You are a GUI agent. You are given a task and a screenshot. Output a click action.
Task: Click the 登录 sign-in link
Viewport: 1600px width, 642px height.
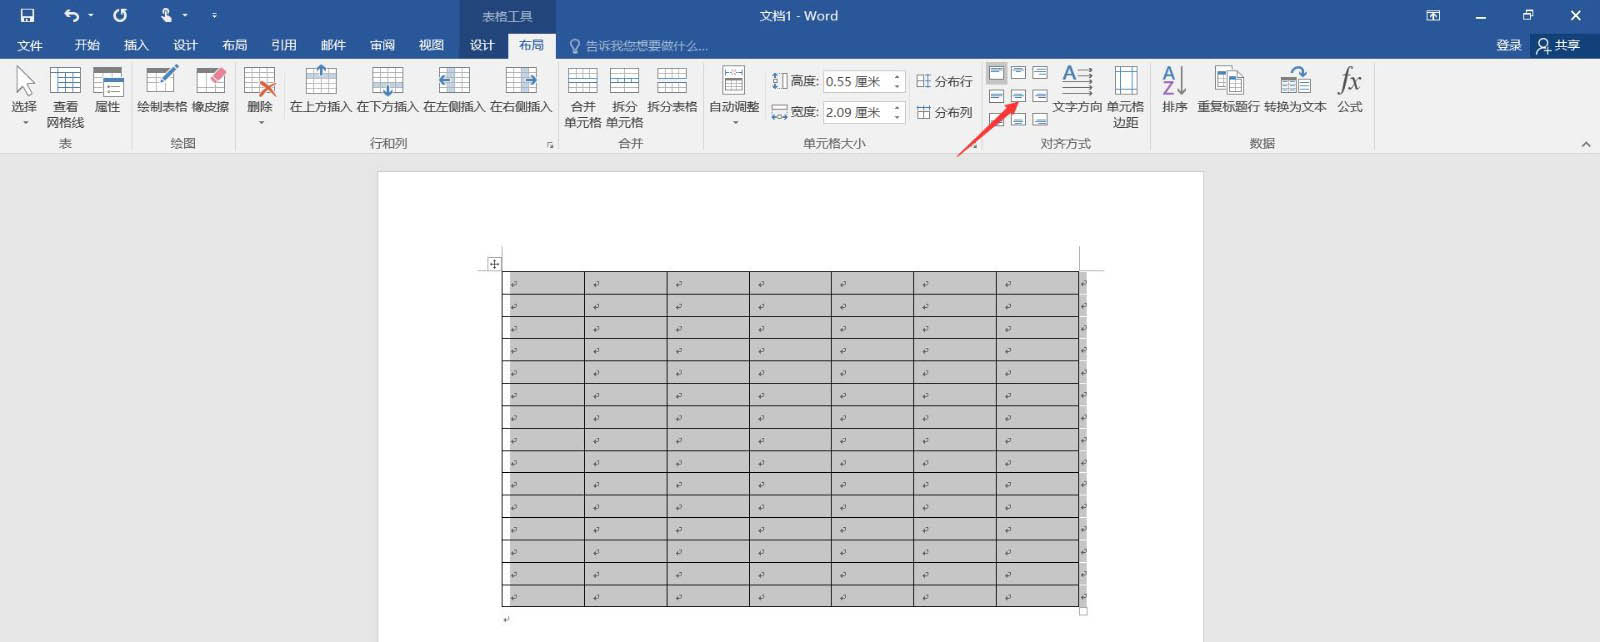click(x=1508, y=45)
